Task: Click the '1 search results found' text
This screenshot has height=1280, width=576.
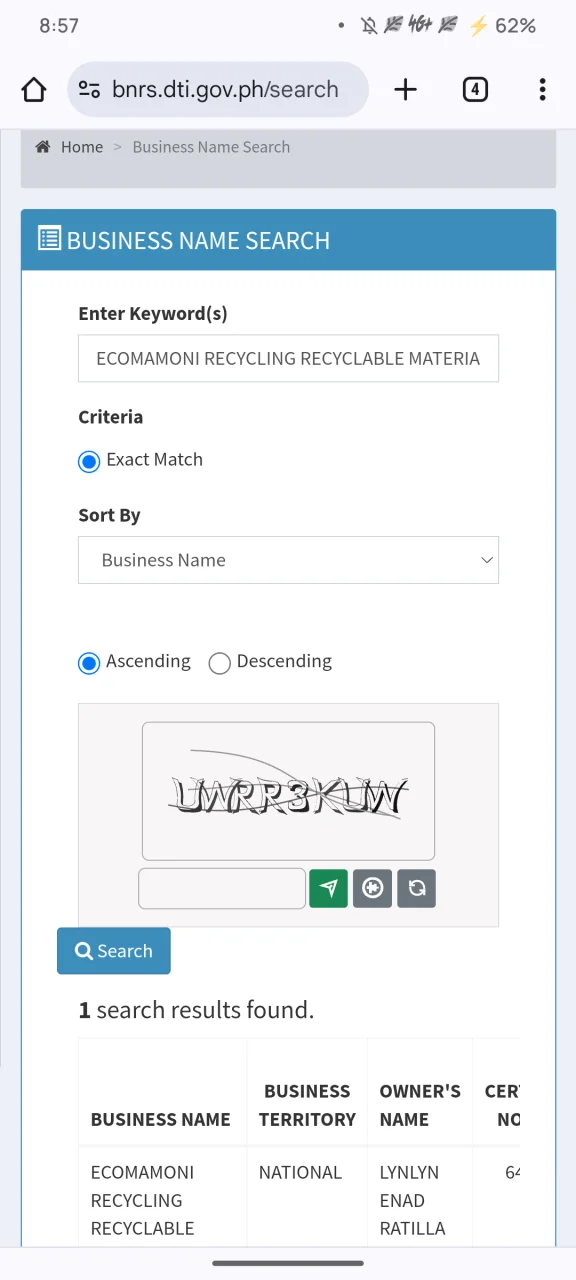Action: pos(196,1010)
